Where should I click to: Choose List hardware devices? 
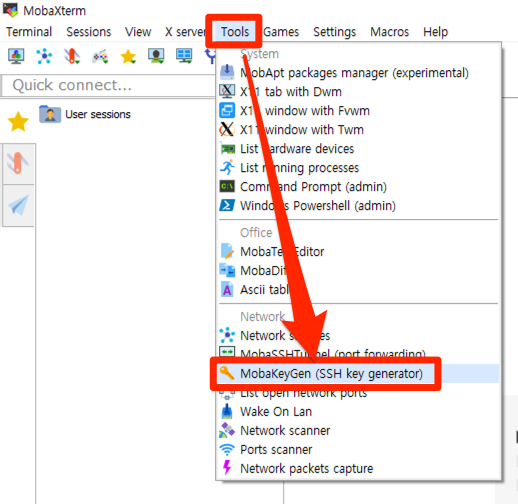click(x=358, y=149)
